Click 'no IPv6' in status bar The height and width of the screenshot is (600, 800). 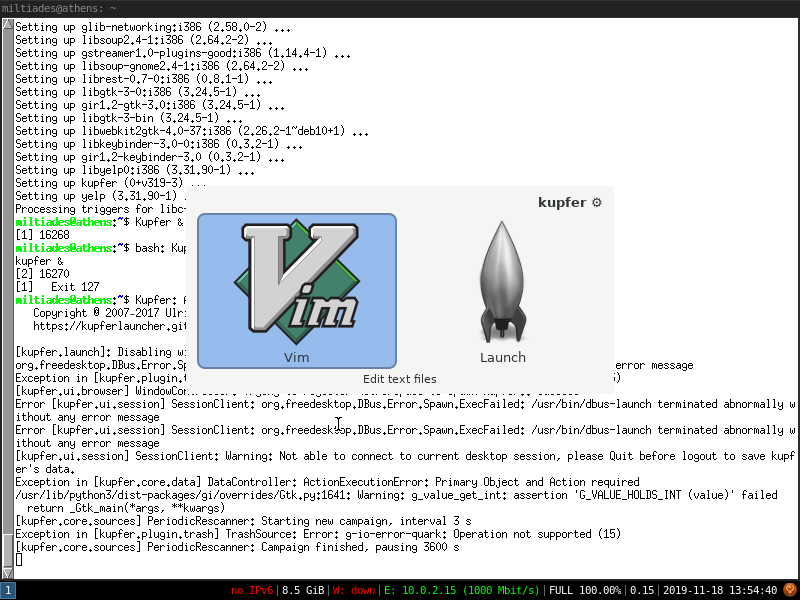click(252, 591)
